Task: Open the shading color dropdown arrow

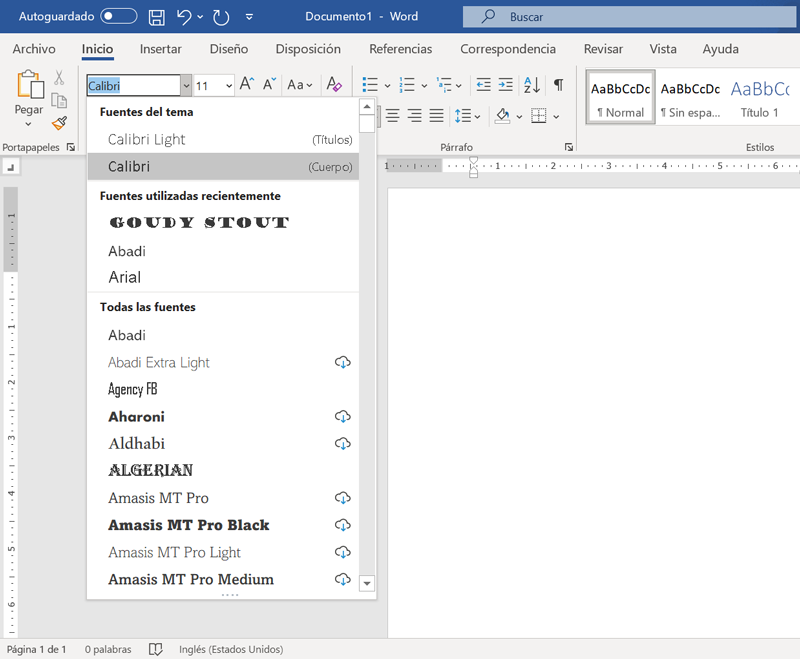Action: pos(519,117)
